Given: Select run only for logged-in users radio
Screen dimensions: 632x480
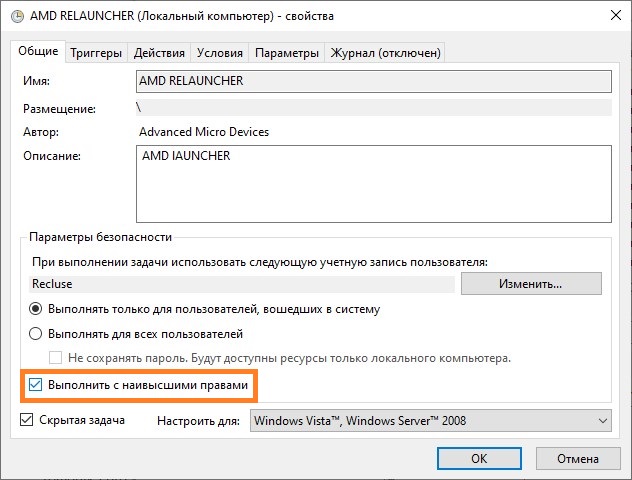Looking at the screenshot, I should point(35,309).
